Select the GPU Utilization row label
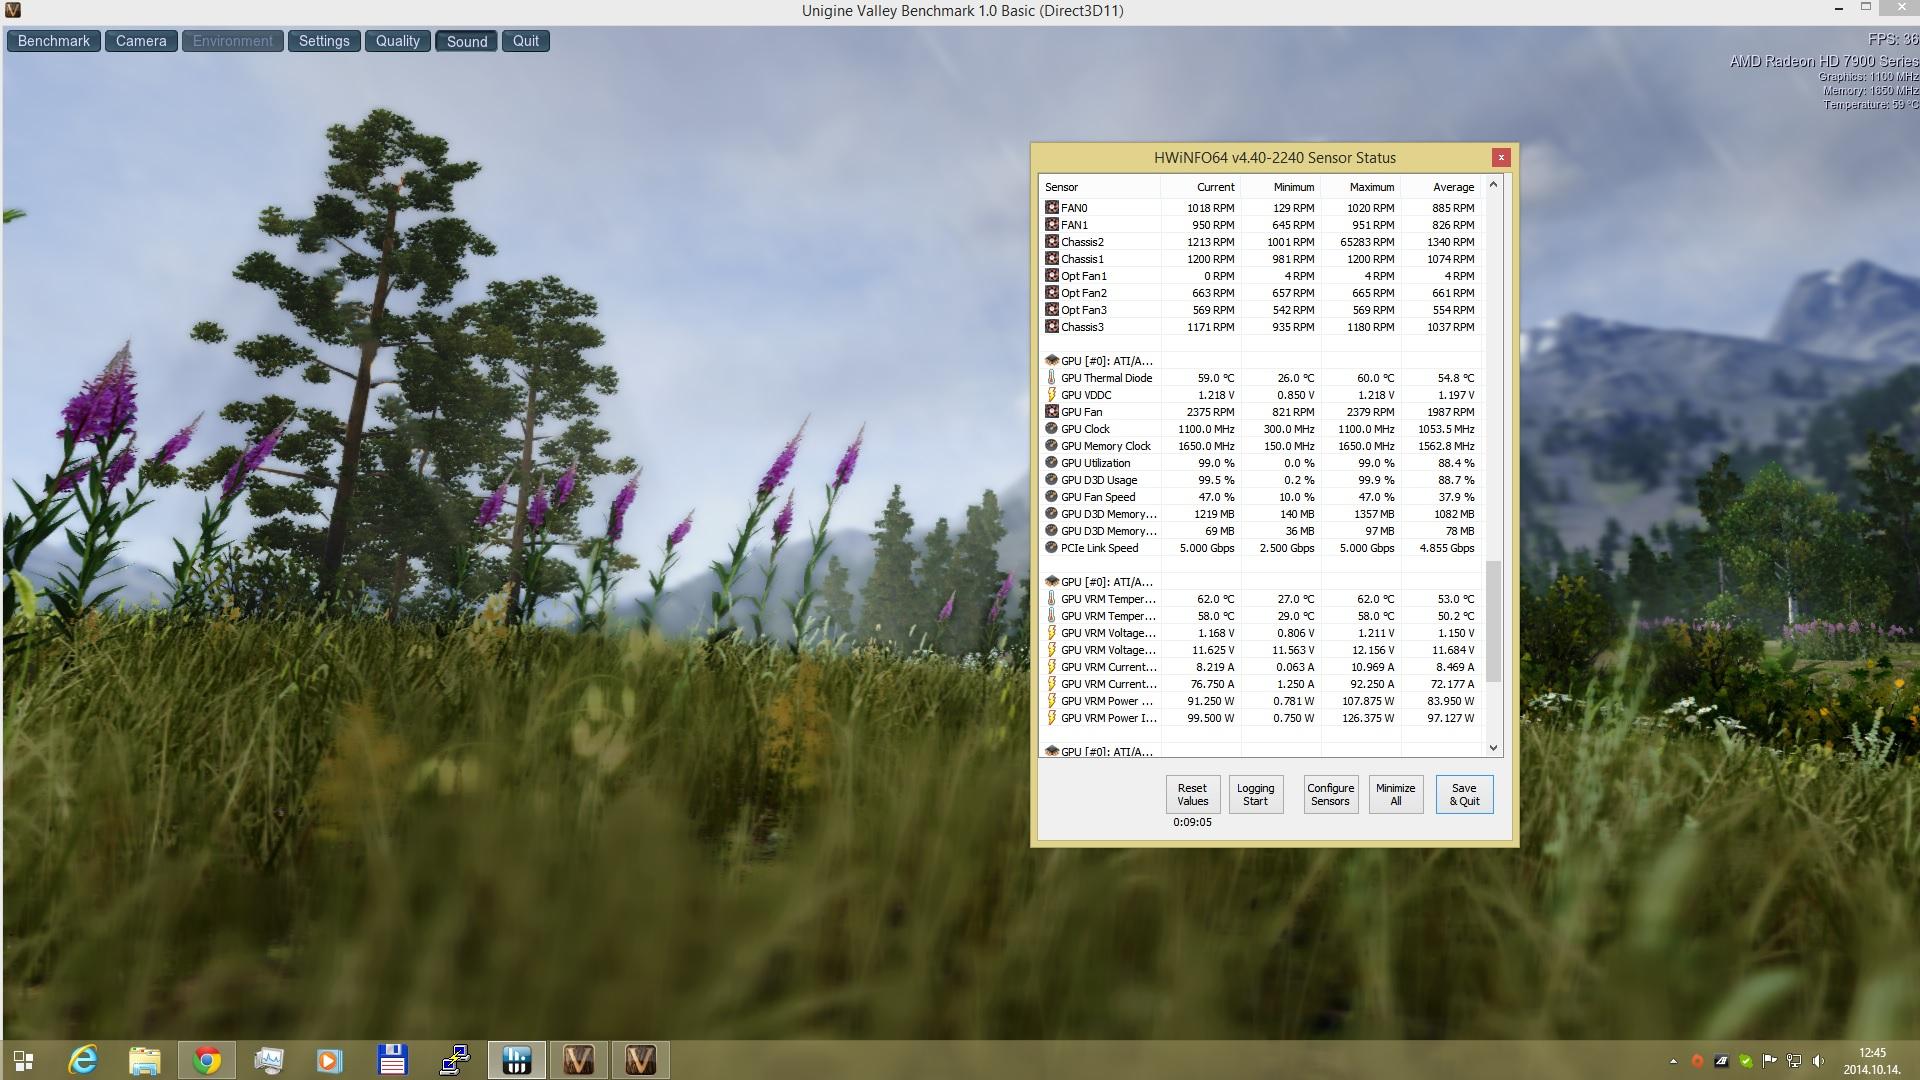 [x=1095, y=463]
